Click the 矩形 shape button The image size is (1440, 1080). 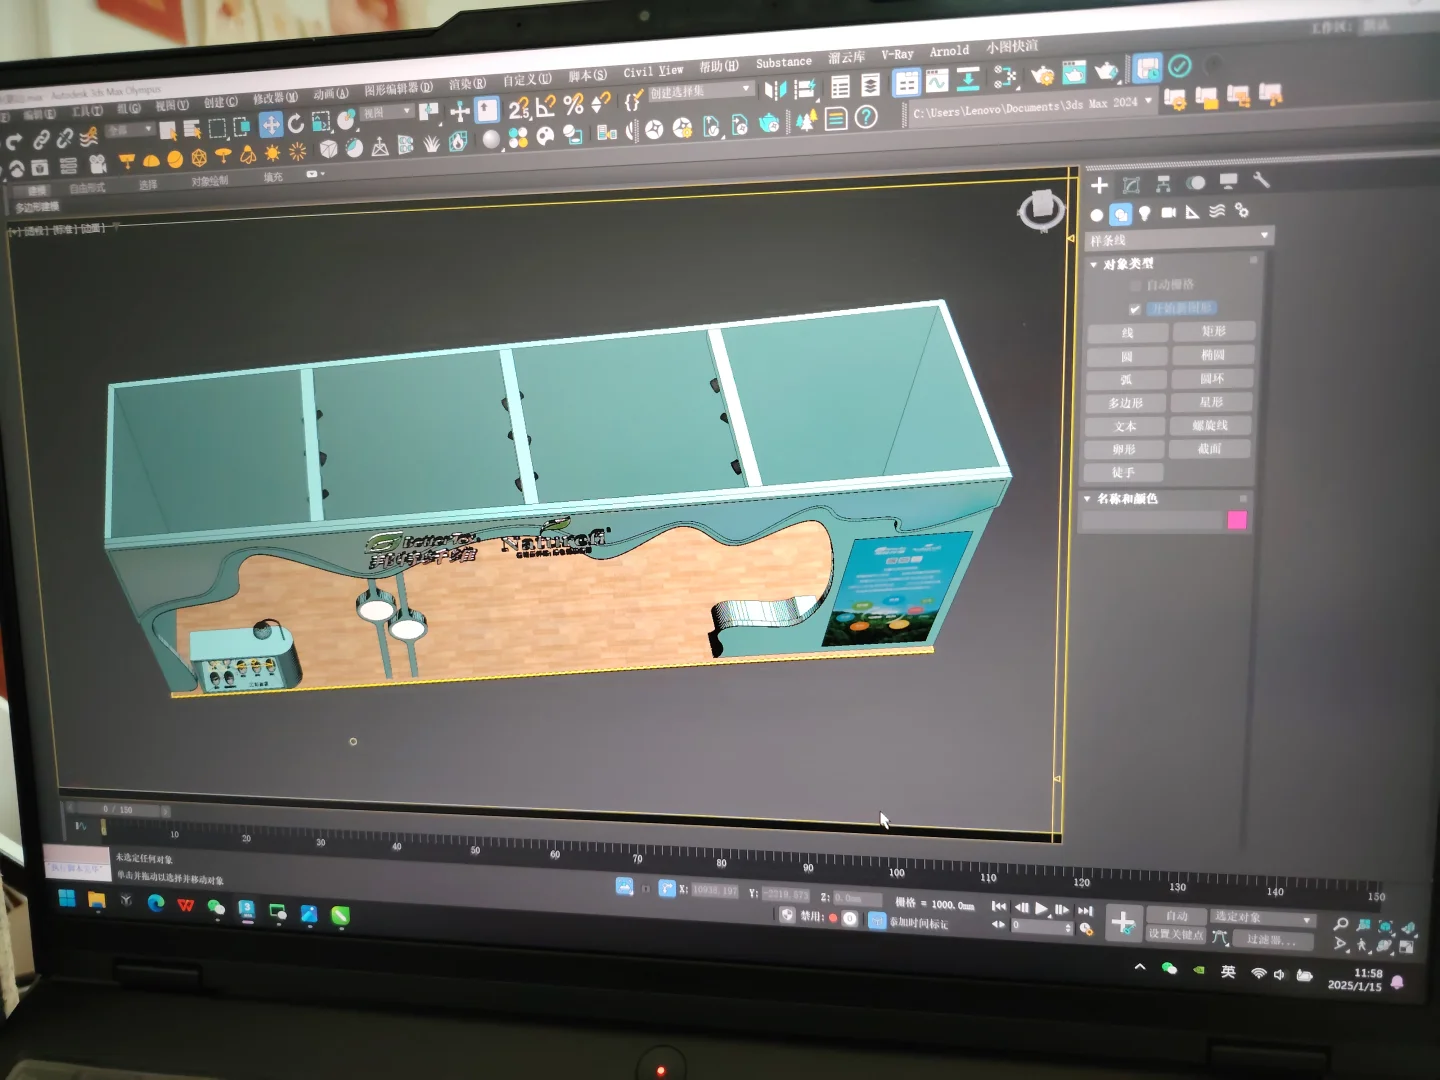click(1213, 331)
